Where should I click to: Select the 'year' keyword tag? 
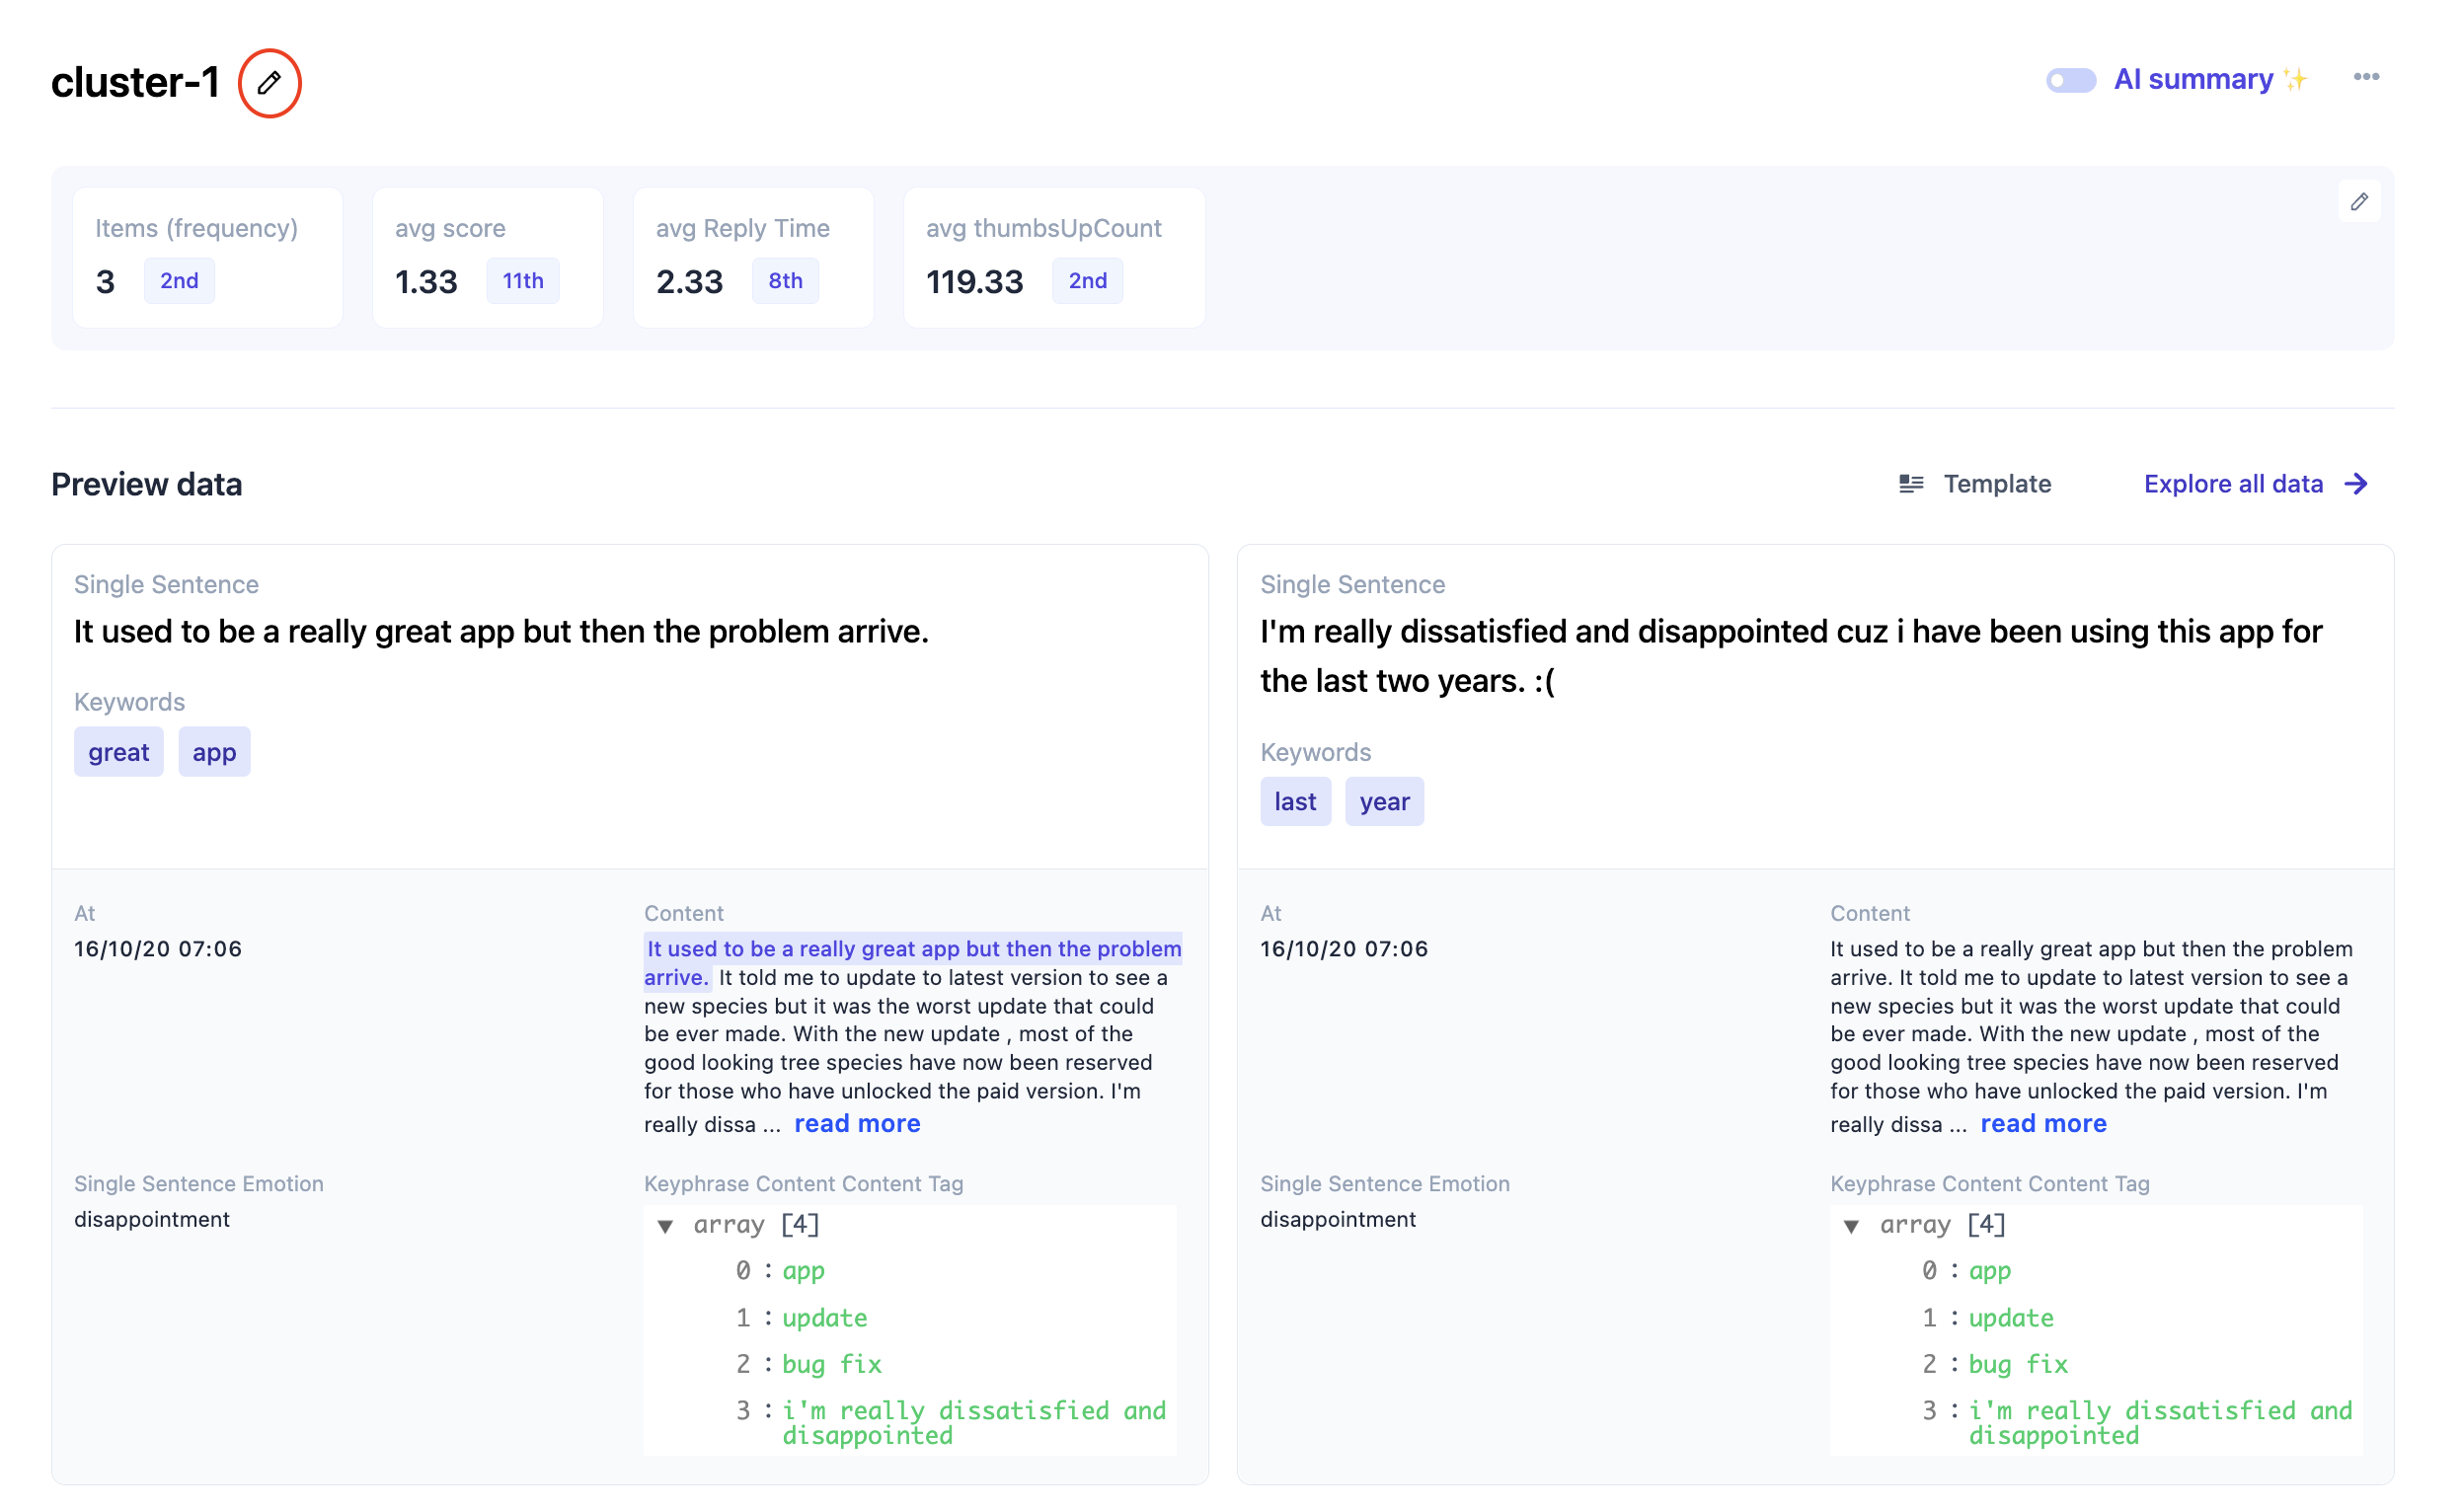point(1384,801)
